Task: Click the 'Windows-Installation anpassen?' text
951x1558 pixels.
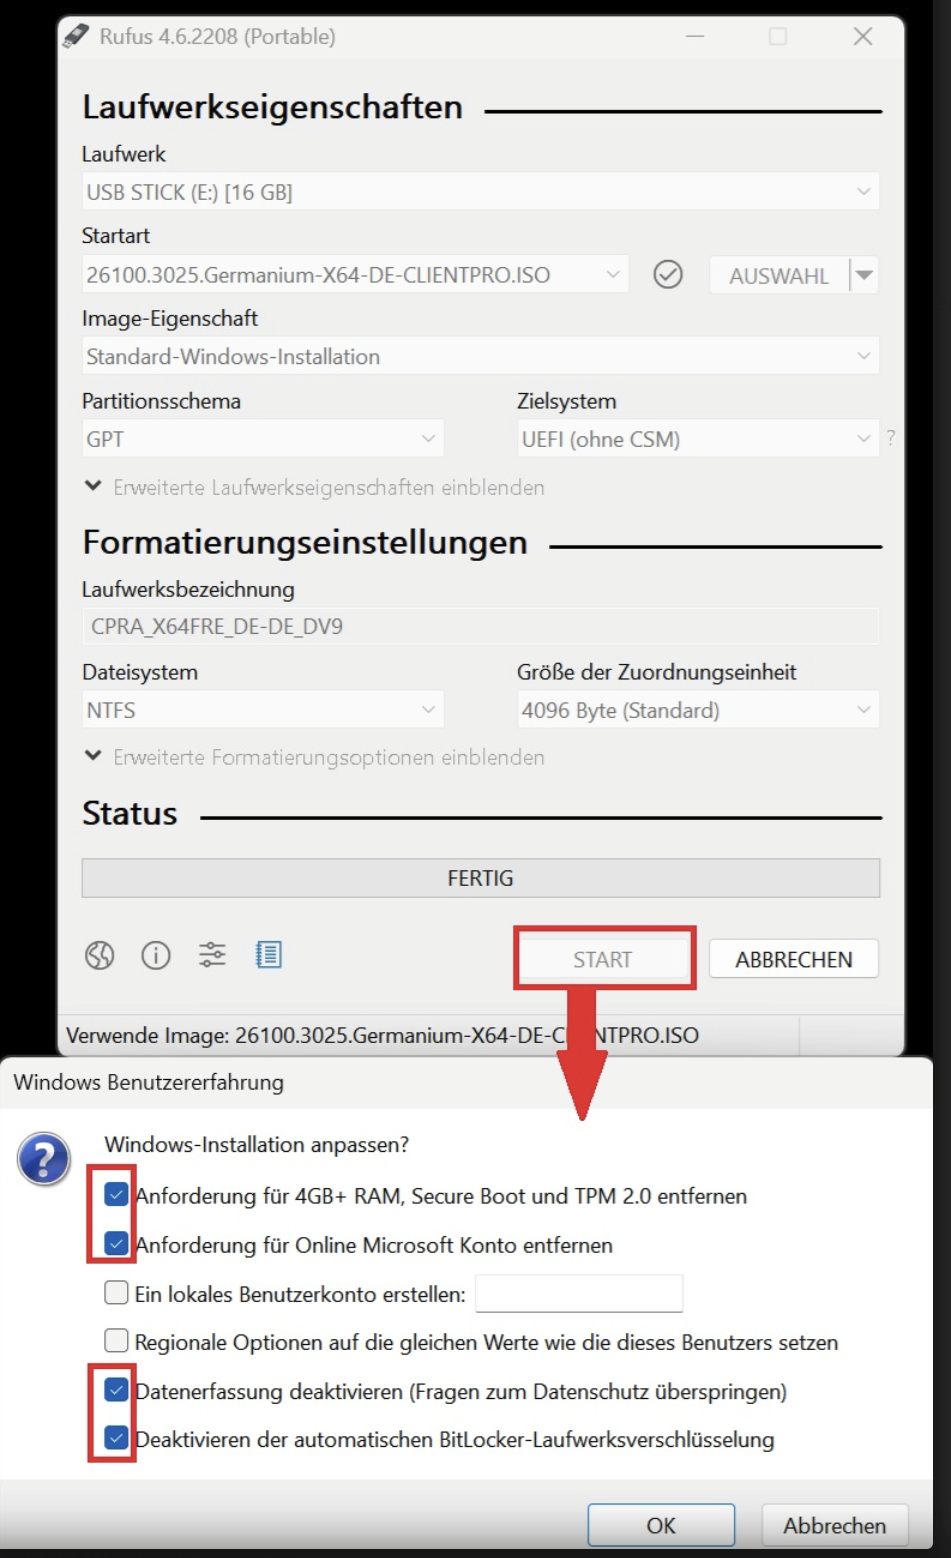Action: point(257,1144)
